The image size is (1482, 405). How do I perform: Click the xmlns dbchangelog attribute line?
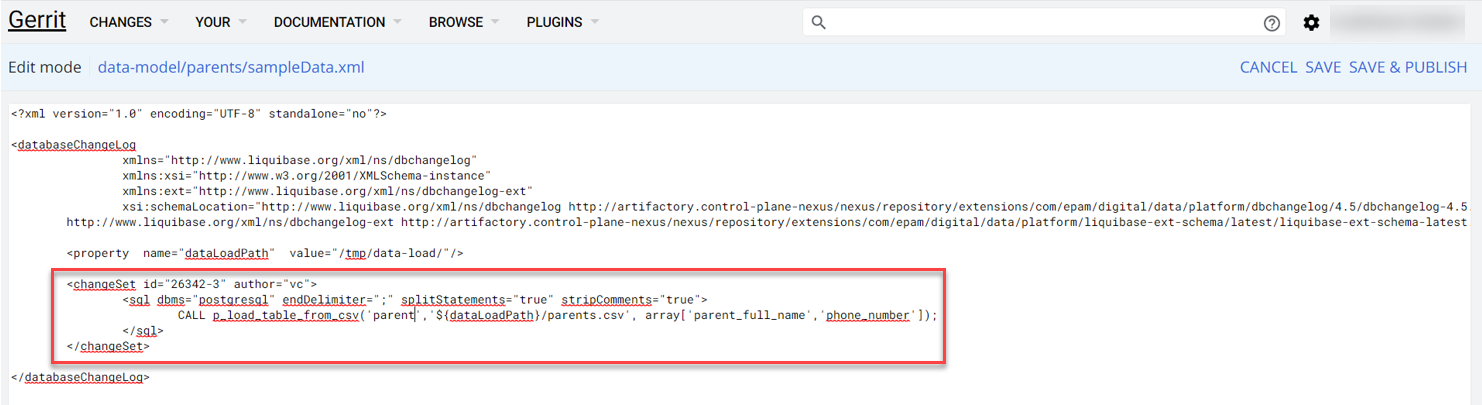point(300,160)
